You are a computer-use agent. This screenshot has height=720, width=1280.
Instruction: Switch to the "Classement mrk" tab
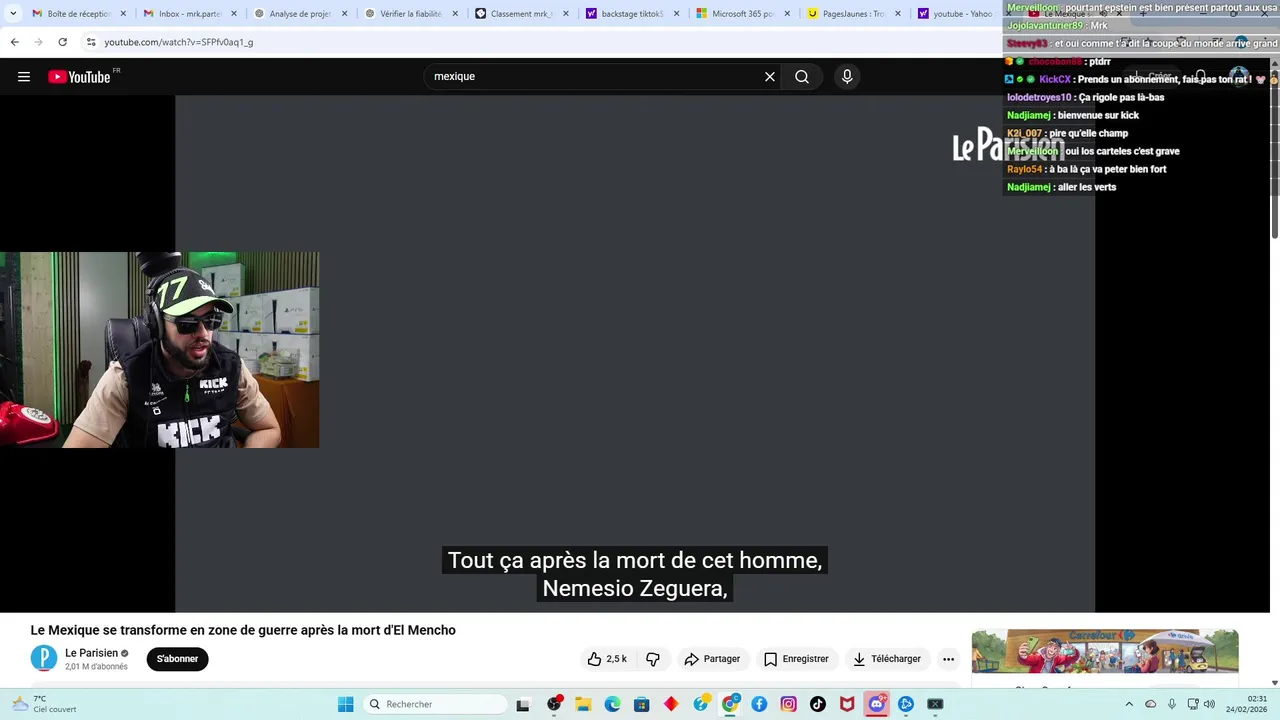click(x=520, y=14)
